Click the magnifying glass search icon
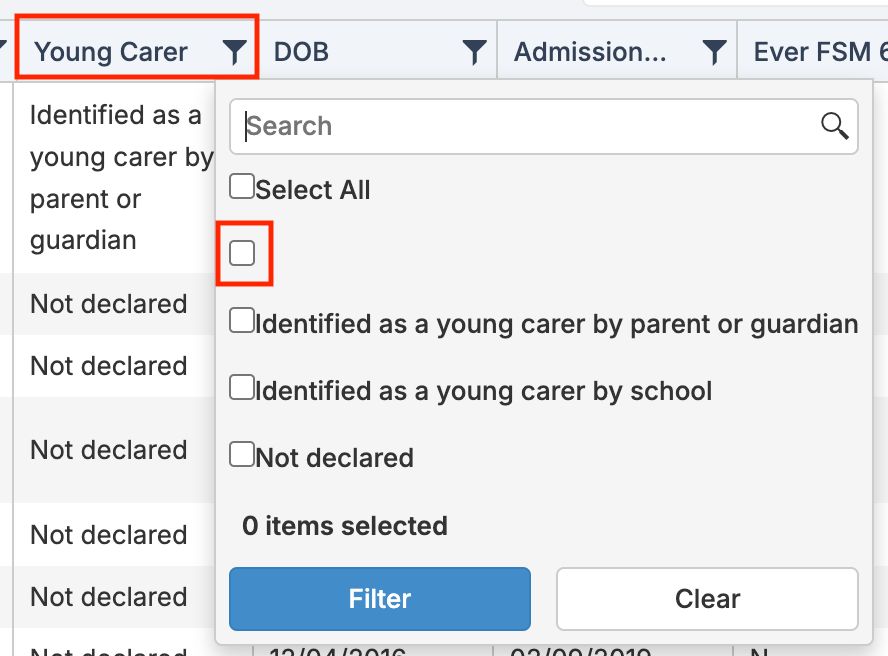 pos(835,126)
